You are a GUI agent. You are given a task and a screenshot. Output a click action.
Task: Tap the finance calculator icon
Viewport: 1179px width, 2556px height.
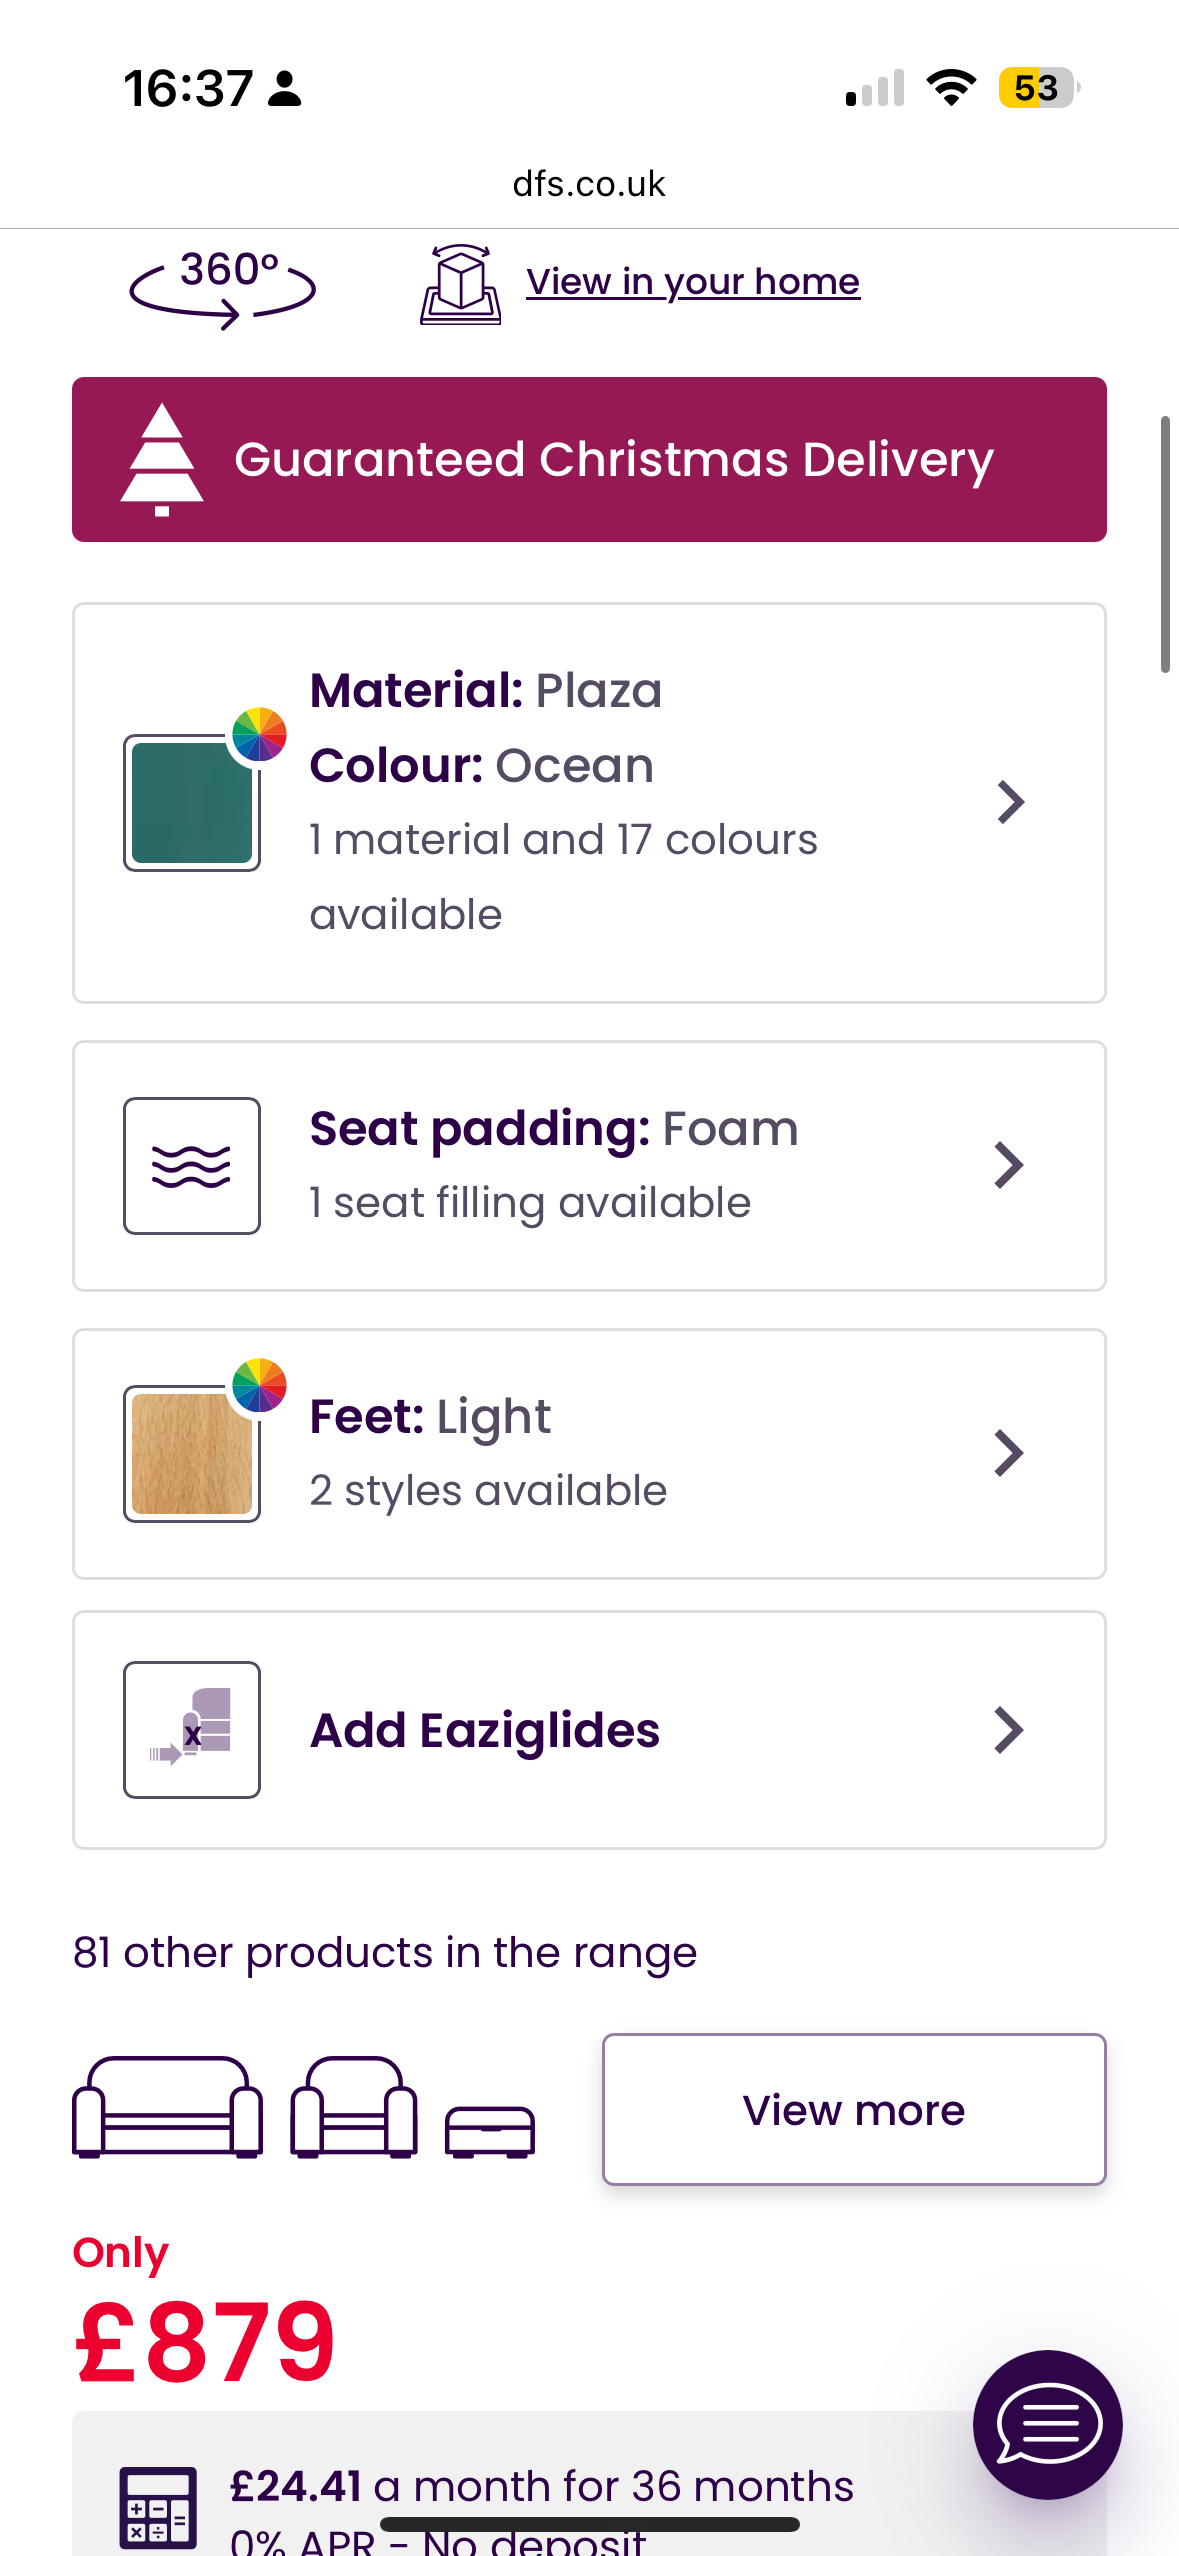[x=158, y=2506]
